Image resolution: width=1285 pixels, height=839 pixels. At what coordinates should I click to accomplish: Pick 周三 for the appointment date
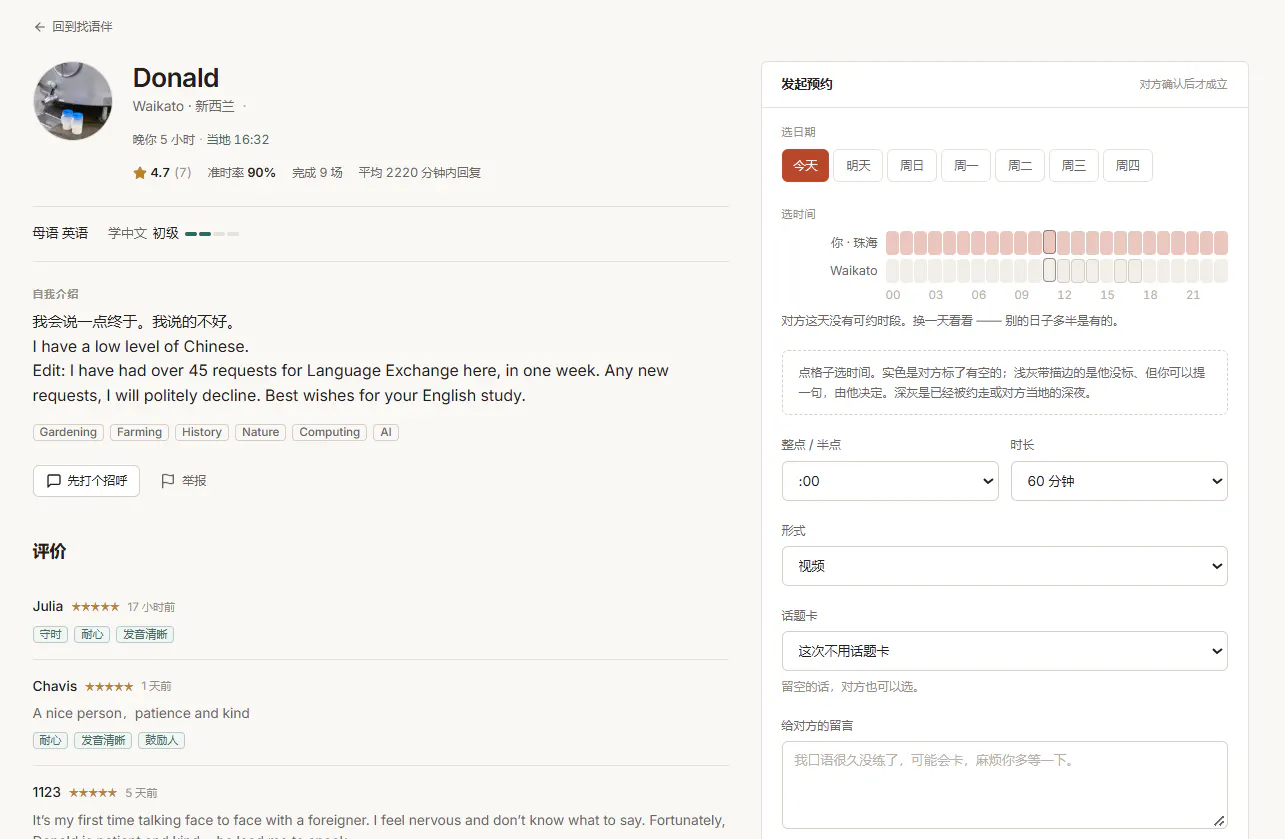1074,166
